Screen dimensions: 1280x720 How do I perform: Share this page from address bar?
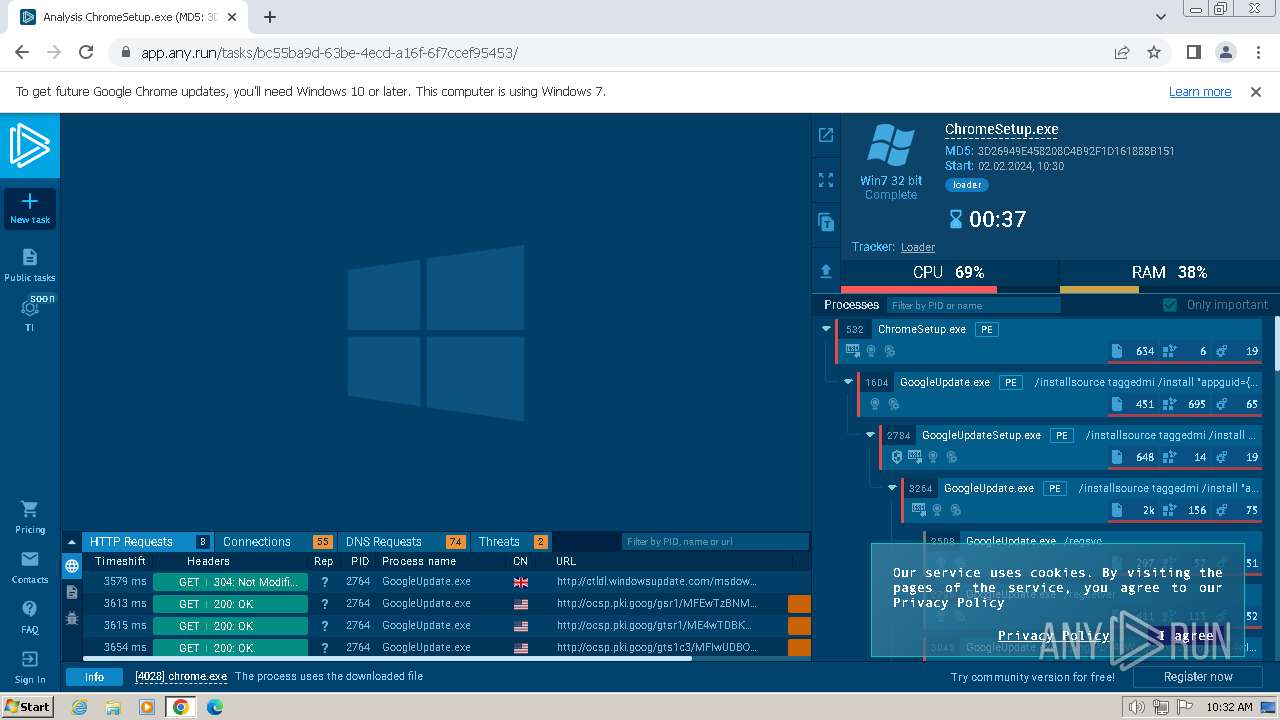coord(1122,52)
